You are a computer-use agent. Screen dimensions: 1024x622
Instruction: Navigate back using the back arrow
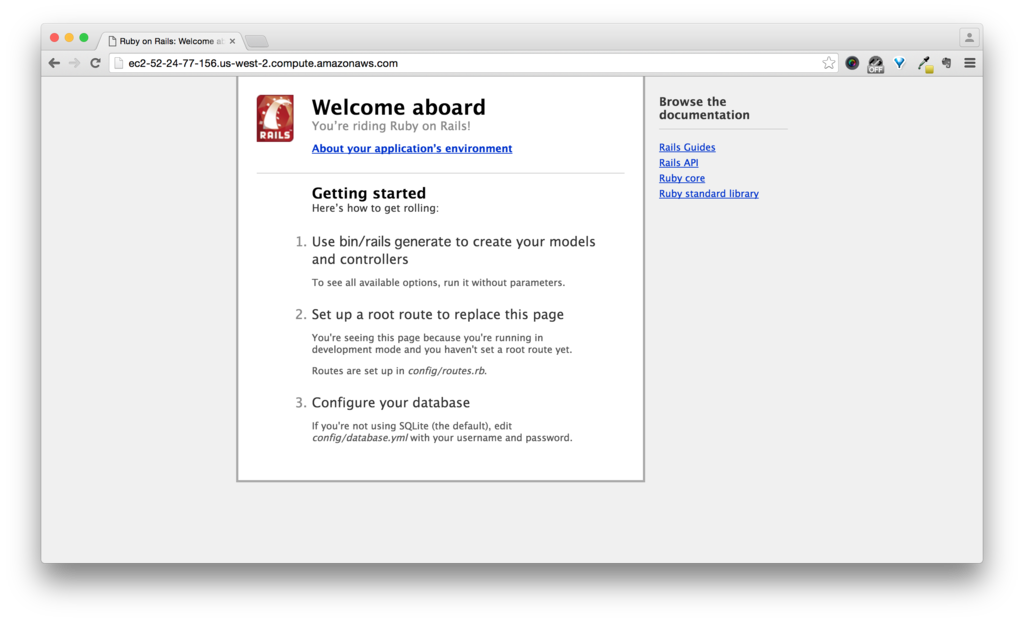pos(54,62)
